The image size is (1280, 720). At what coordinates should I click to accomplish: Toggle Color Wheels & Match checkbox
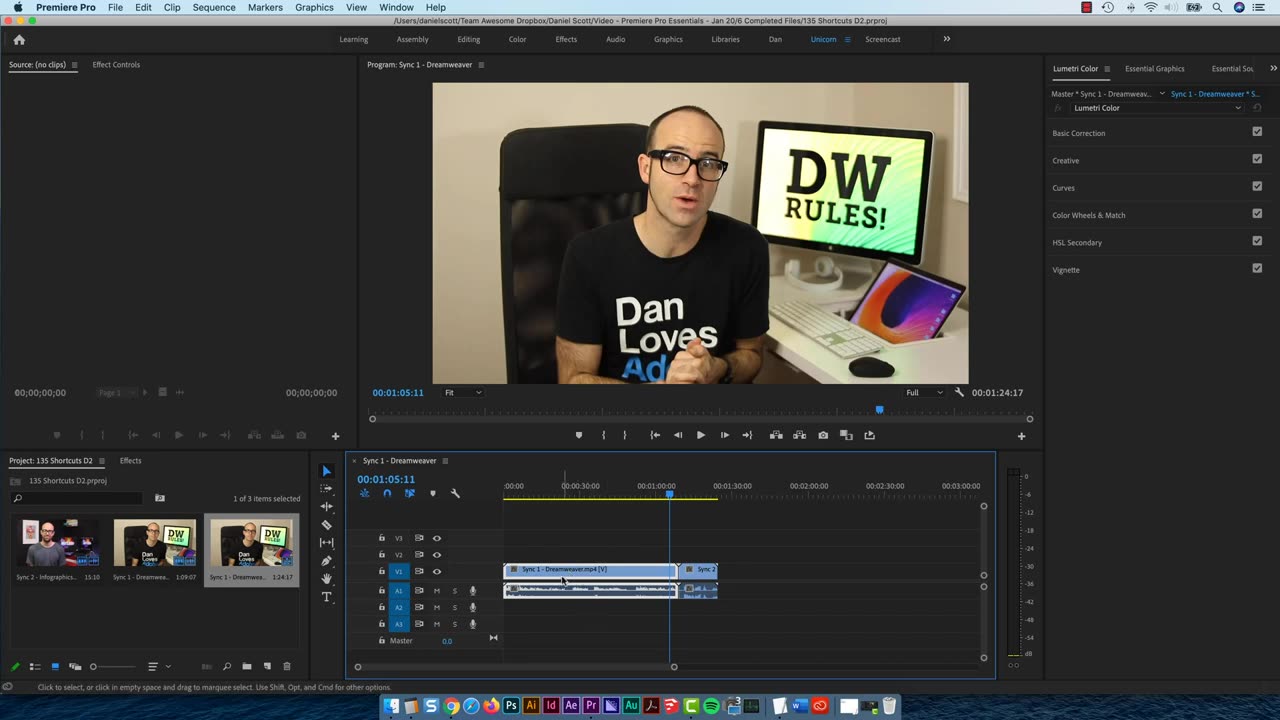pos(1257,213)
